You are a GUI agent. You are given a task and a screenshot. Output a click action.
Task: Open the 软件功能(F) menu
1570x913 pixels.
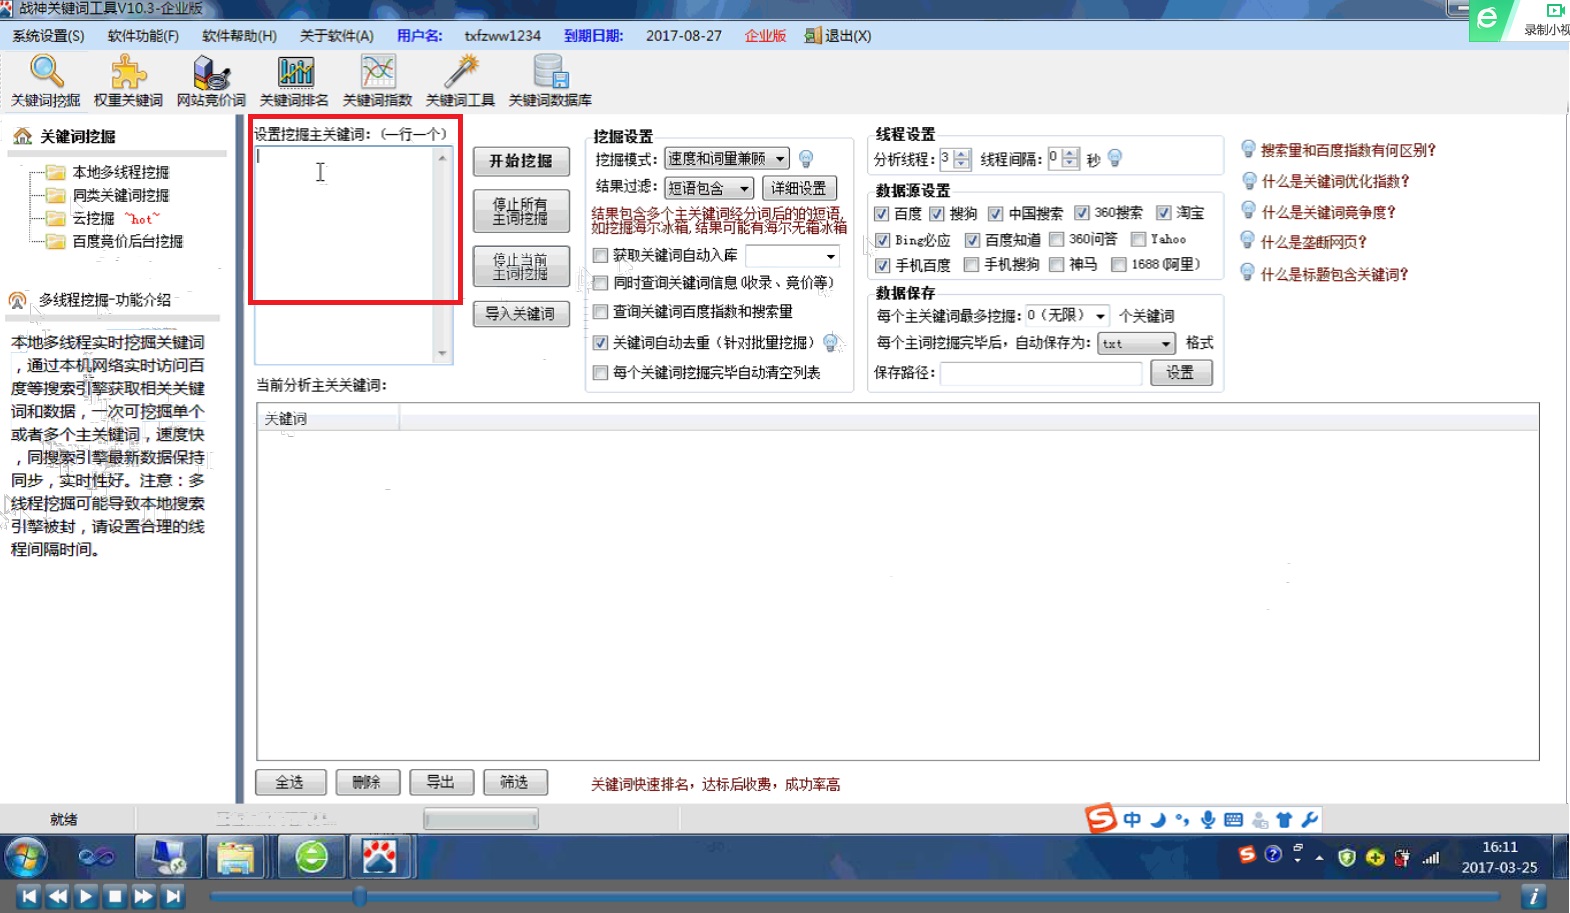pyautogui.click(x=143, y=36)
